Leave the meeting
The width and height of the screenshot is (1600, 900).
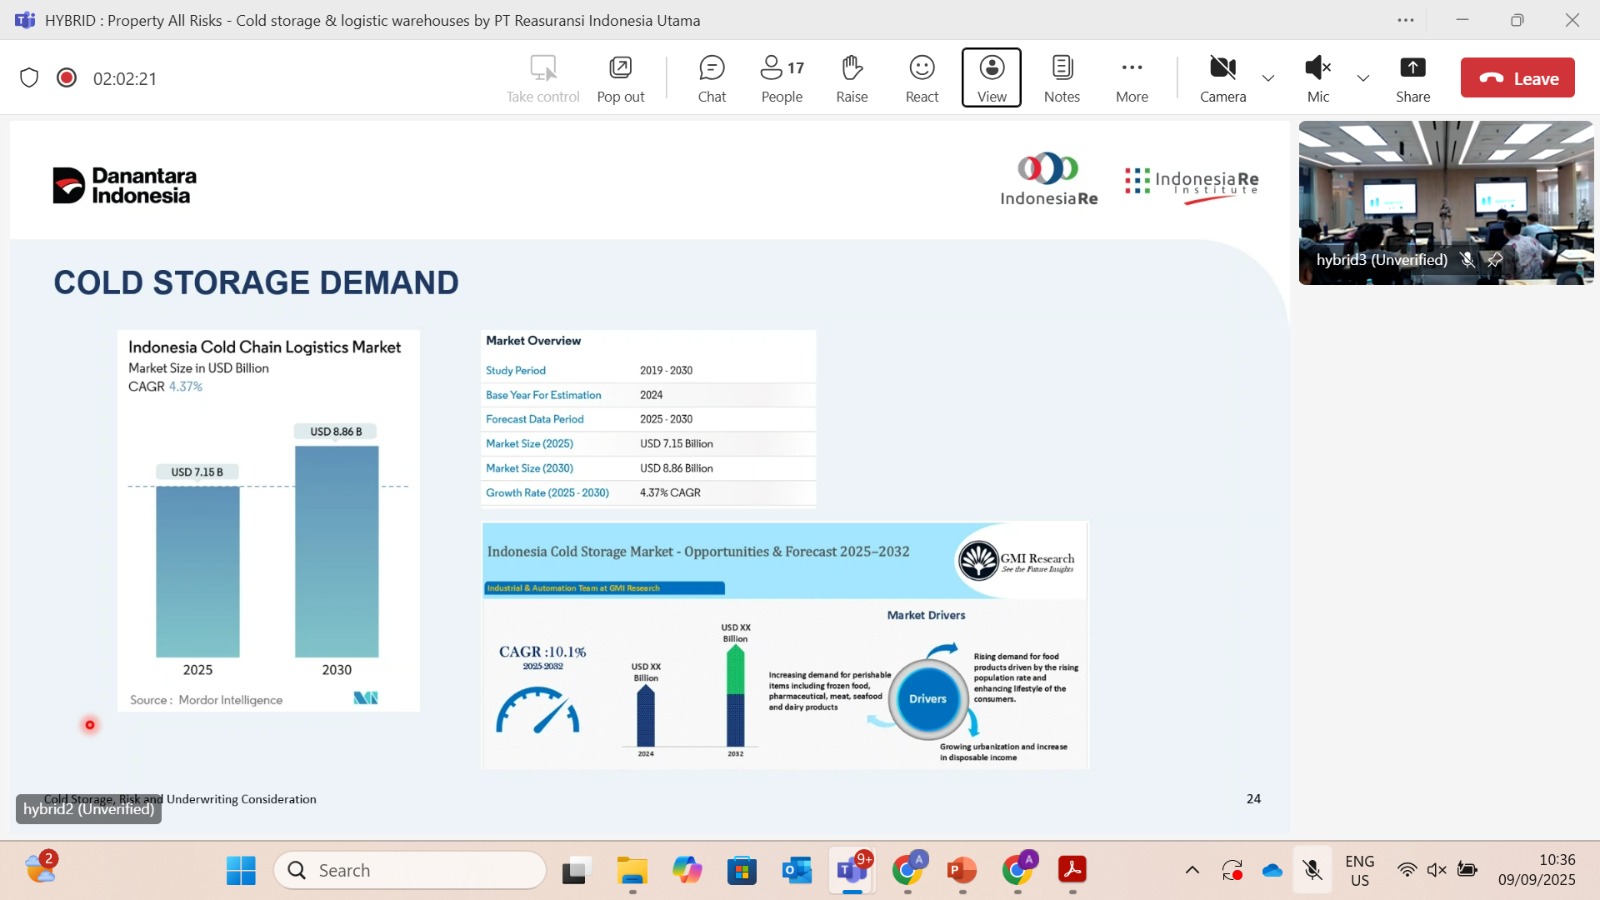1517,78
